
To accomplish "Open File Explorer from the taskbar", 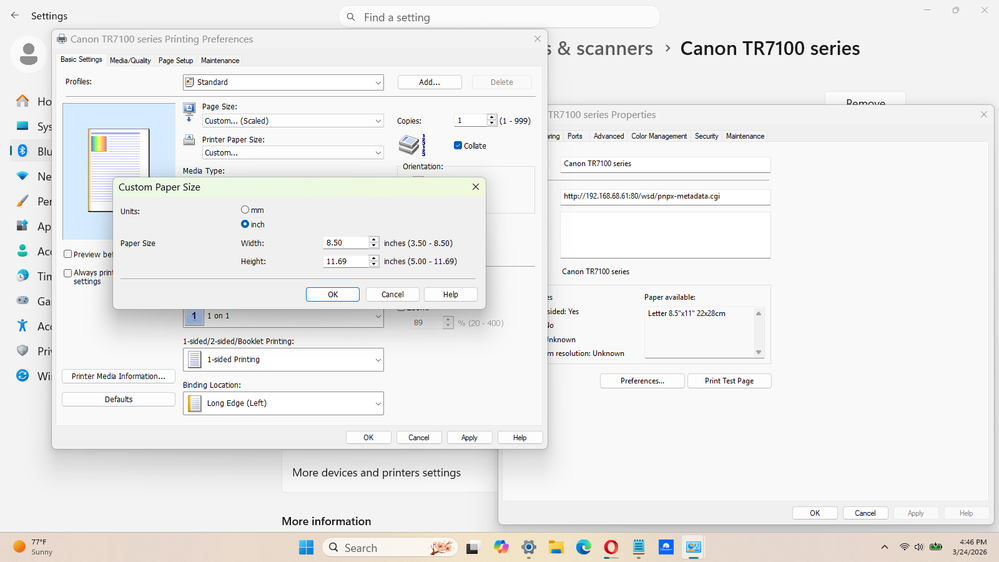I will pos(556,547).
